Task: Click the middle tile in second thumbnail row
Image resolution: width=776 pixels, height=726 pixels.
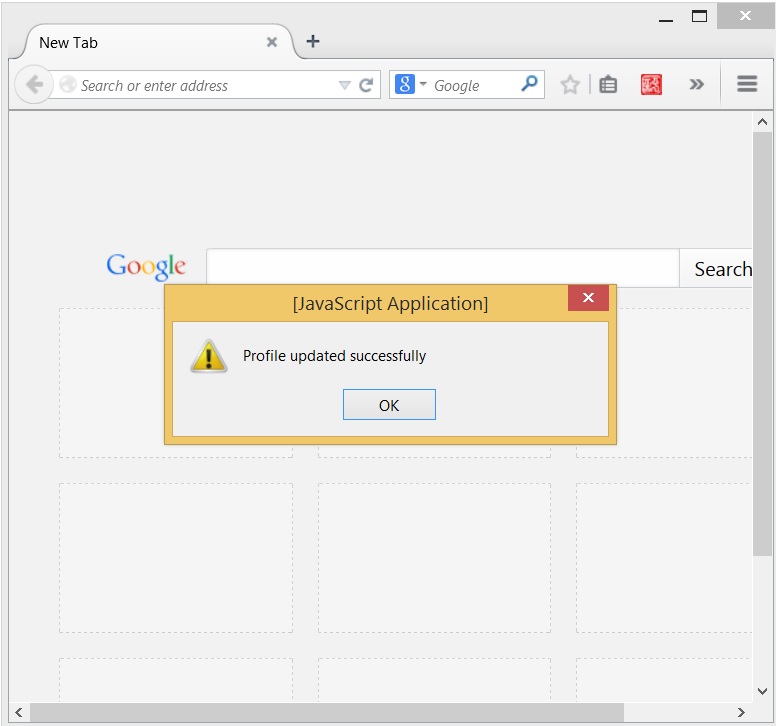Action: pos(434,558)
